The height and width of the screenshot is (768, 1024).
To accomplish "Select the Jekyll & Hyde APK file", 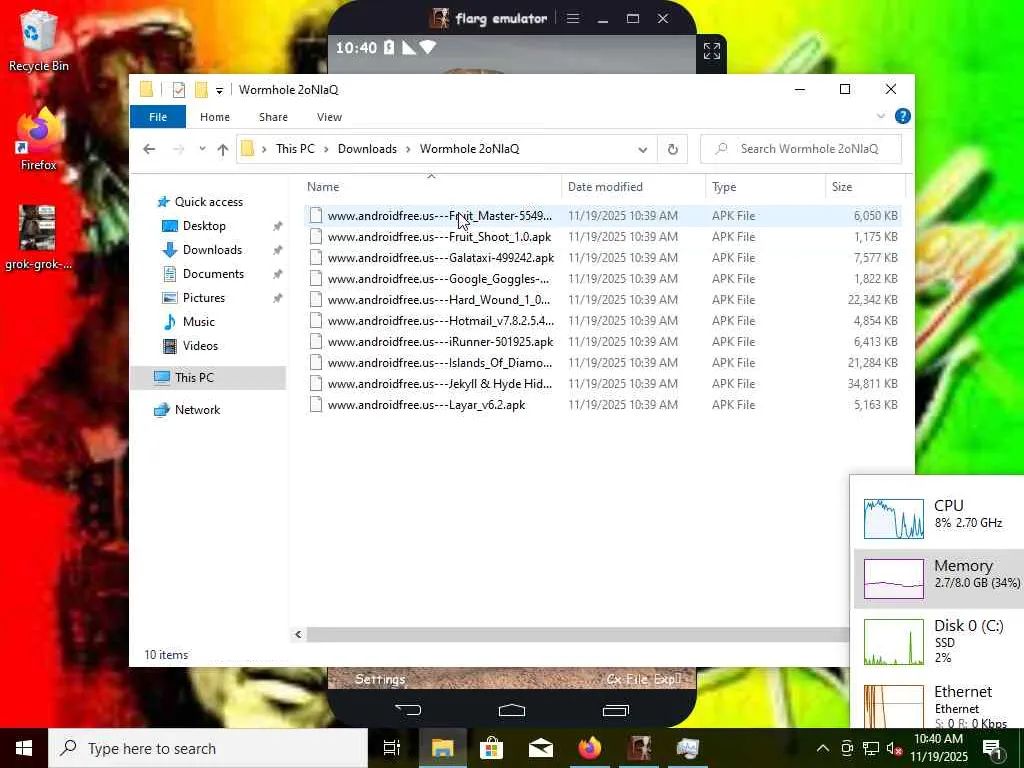I will [x=604, y=383].
